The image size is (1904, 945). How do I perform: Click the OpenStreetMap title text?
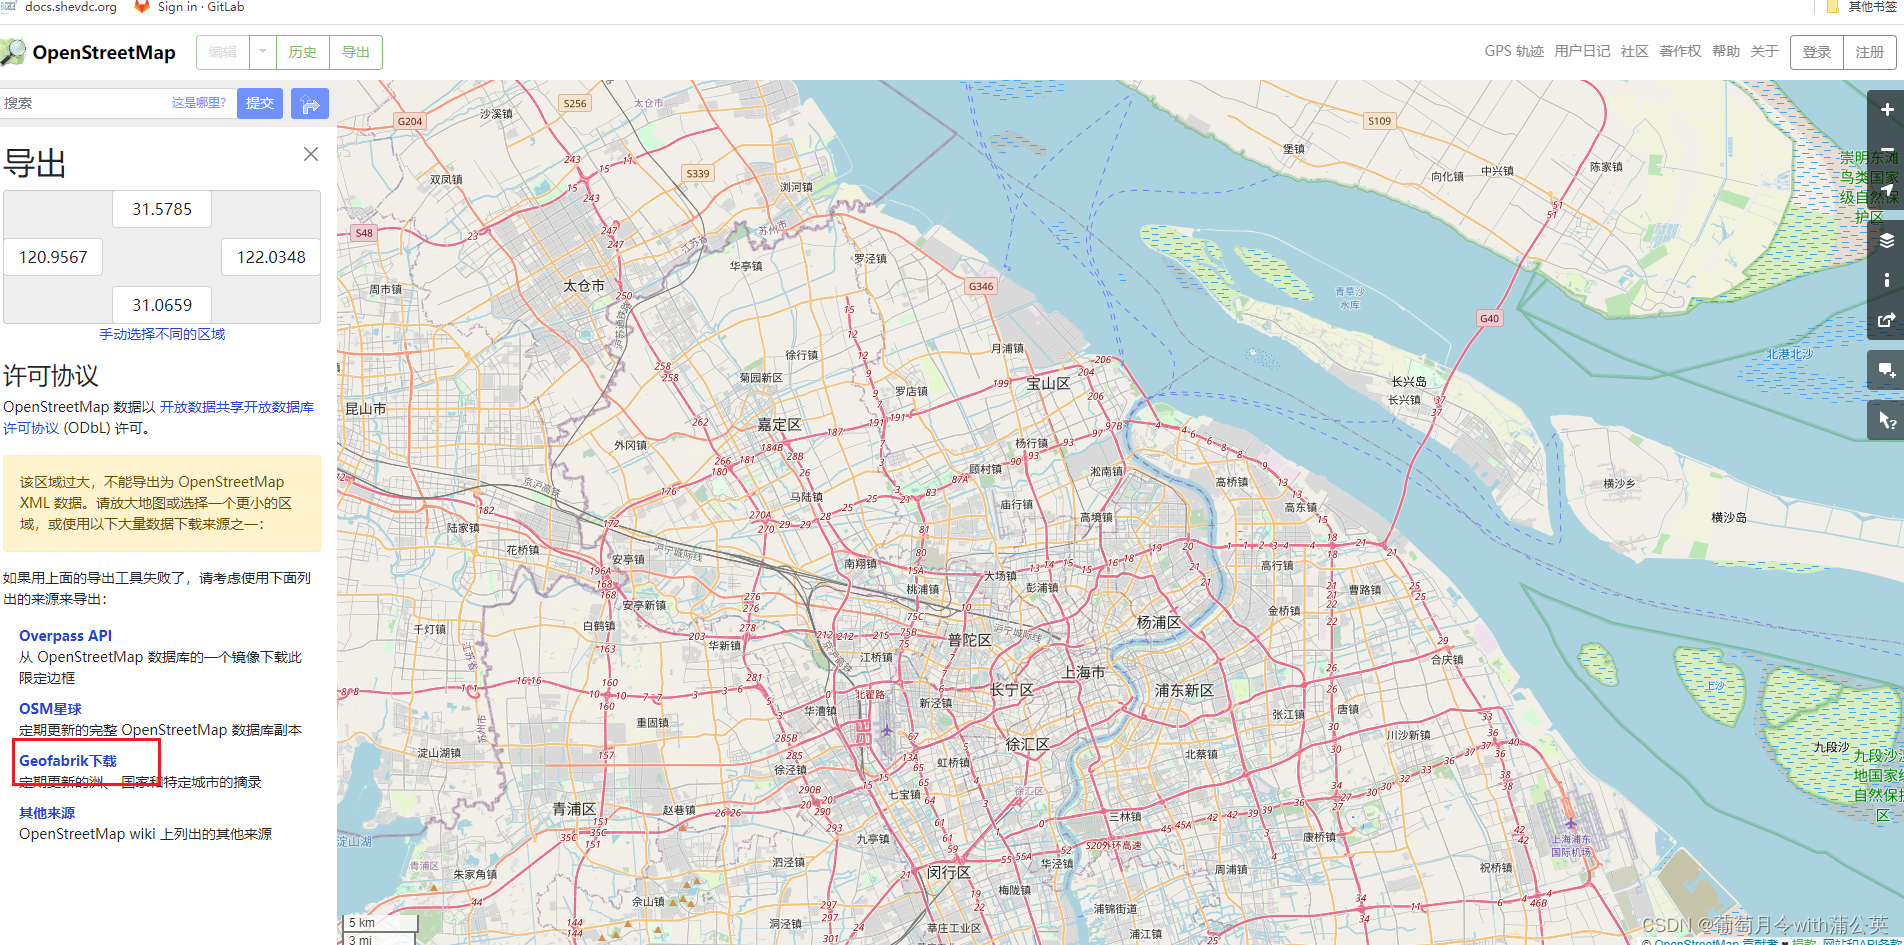coord(104,52)
